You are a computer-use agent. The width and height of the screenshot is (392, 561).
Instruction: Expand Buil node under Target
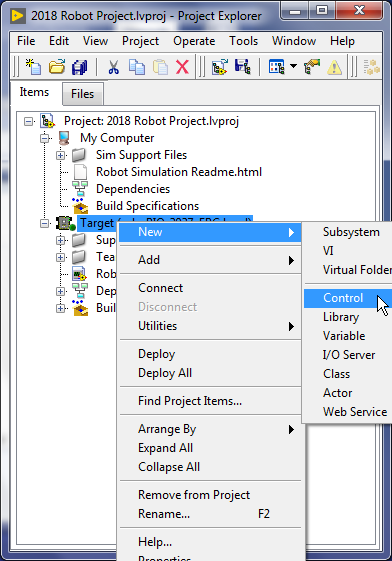pos(60,308)
